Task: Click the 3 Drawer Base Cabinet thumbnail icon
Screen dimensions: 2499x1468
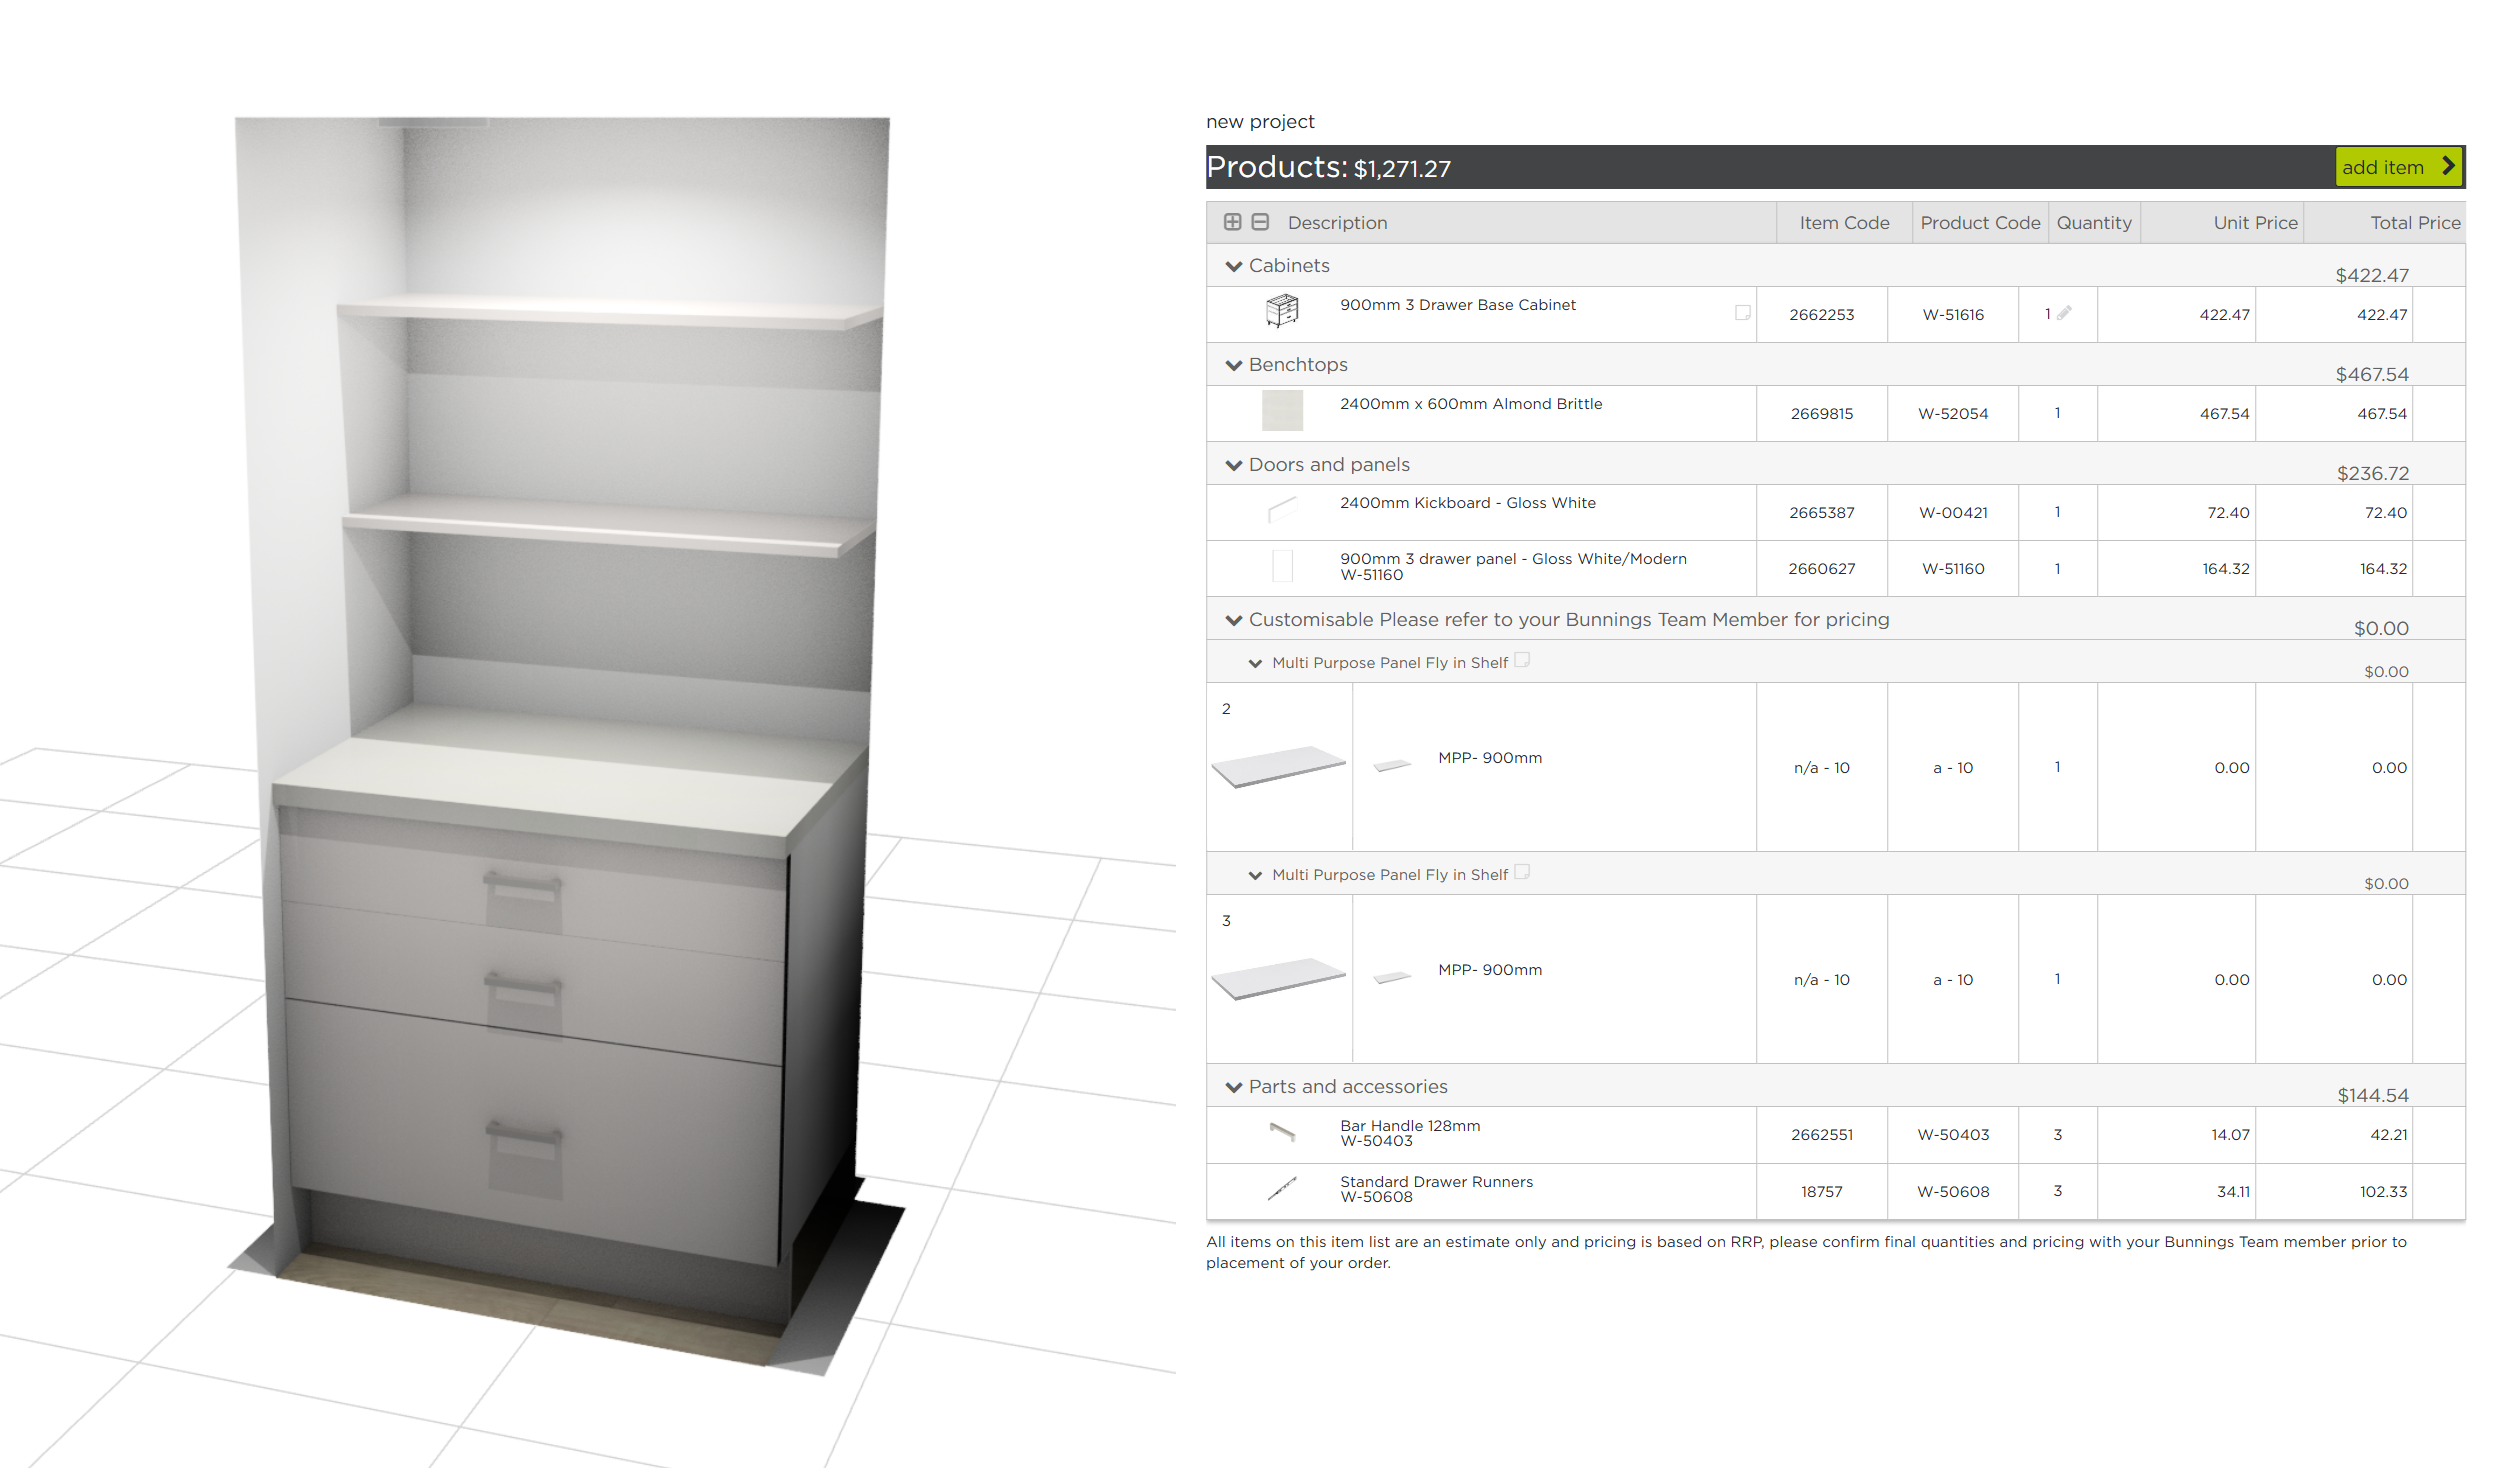Action: point(1282,311)
